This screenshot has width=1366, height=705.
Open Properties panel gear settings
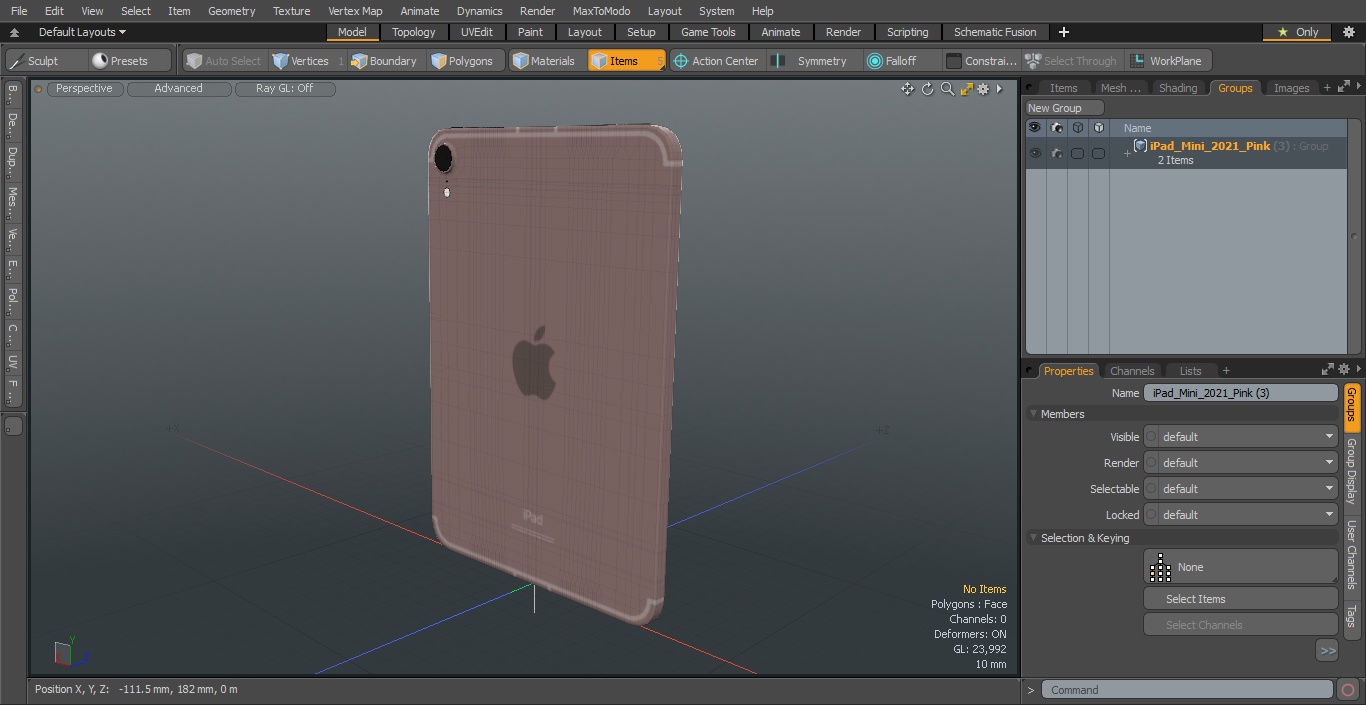[x=1343, y=370]
